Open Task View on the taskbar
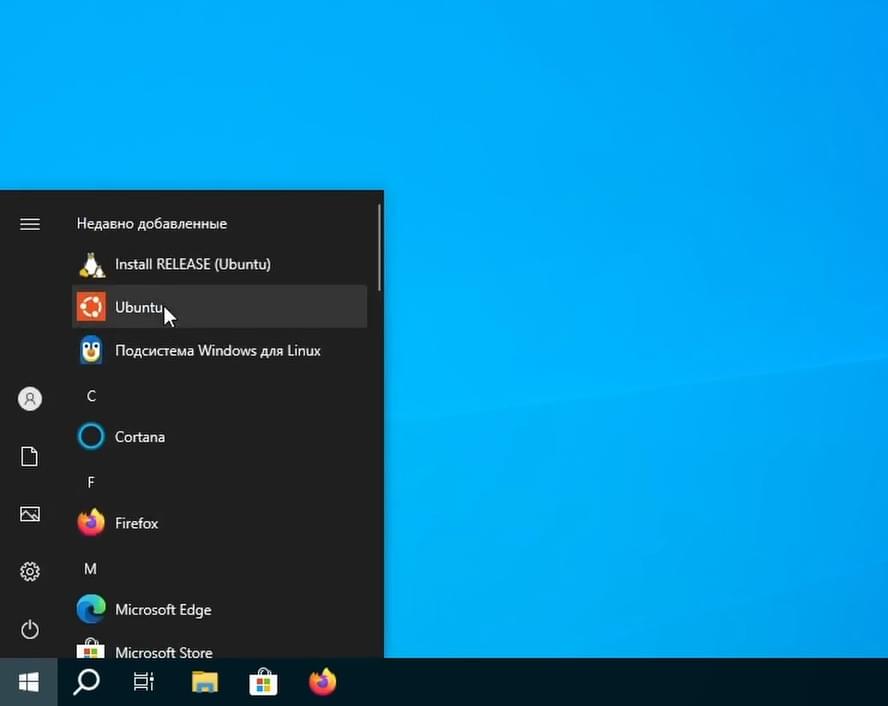Image resolution: width=888 pixels, height=706 pixels. pyautogui.click(x=144, y=682)
